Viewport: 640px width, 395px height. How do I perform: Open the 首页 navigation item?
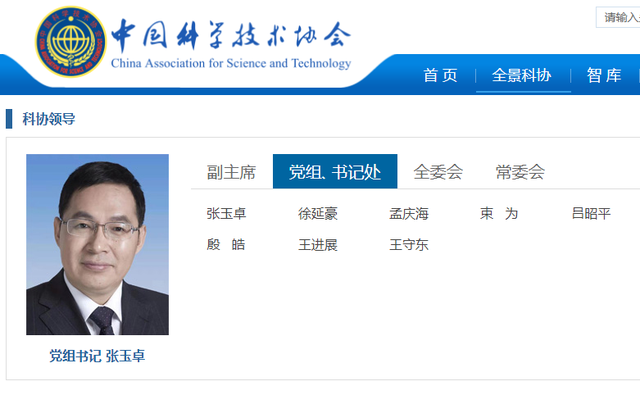440,75
